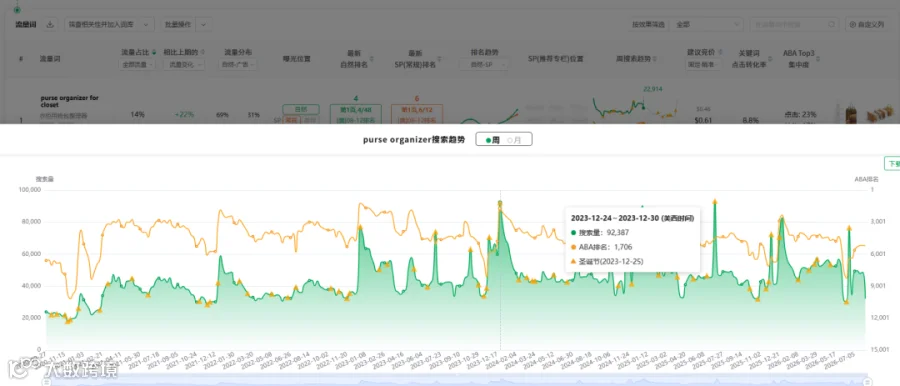This screenshot has height=386, width=900.
Task: Click the search magnifier icon in keyword field
Action: [x=832, y=24]
